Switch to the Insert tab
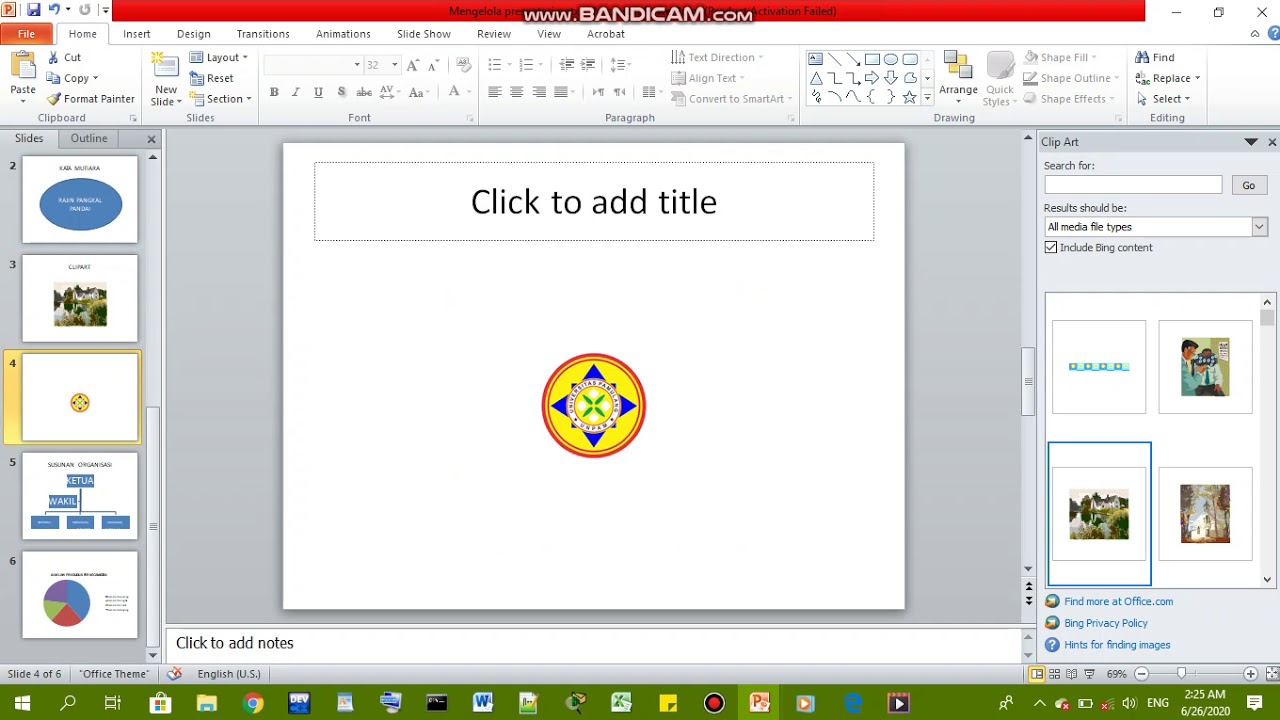This screenshot has width=1280, height=720. point(137,34)
